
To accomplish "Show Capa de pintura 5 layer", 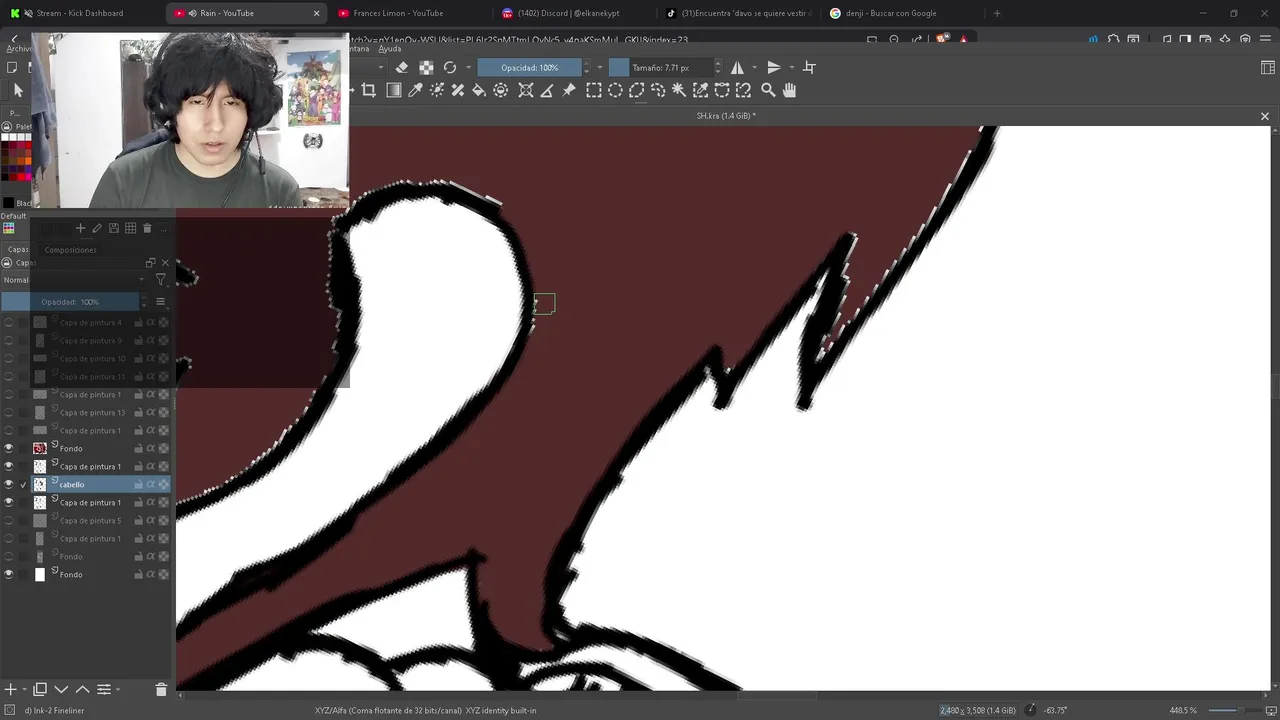I will (x=9, y=520).
